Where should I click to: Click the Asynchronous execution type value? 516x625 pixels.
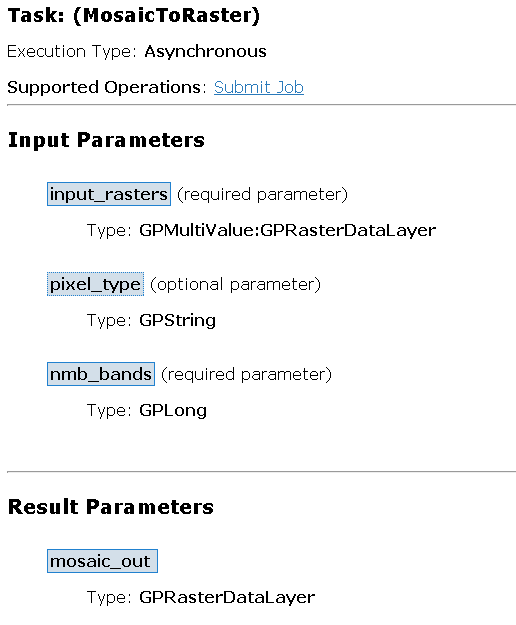pos(205,51)
